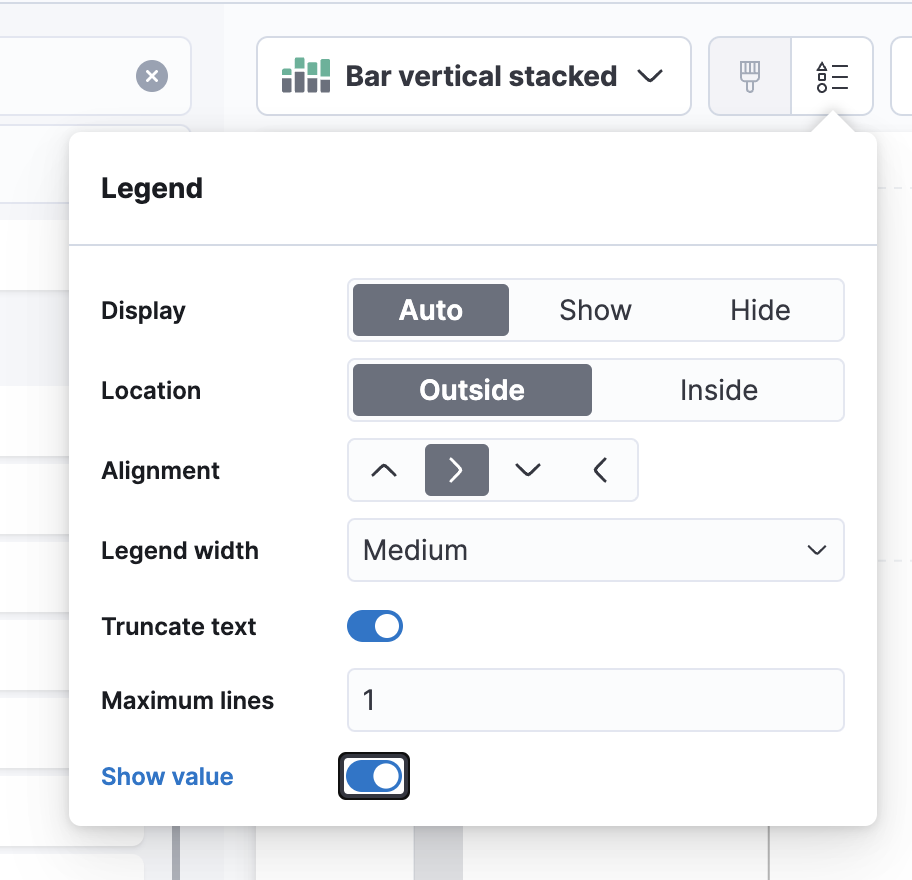Image resolution: width=912 pixels, height=880 pixels.
Task: Turn off the Show value toggle
Action: (x=373, y=776)
